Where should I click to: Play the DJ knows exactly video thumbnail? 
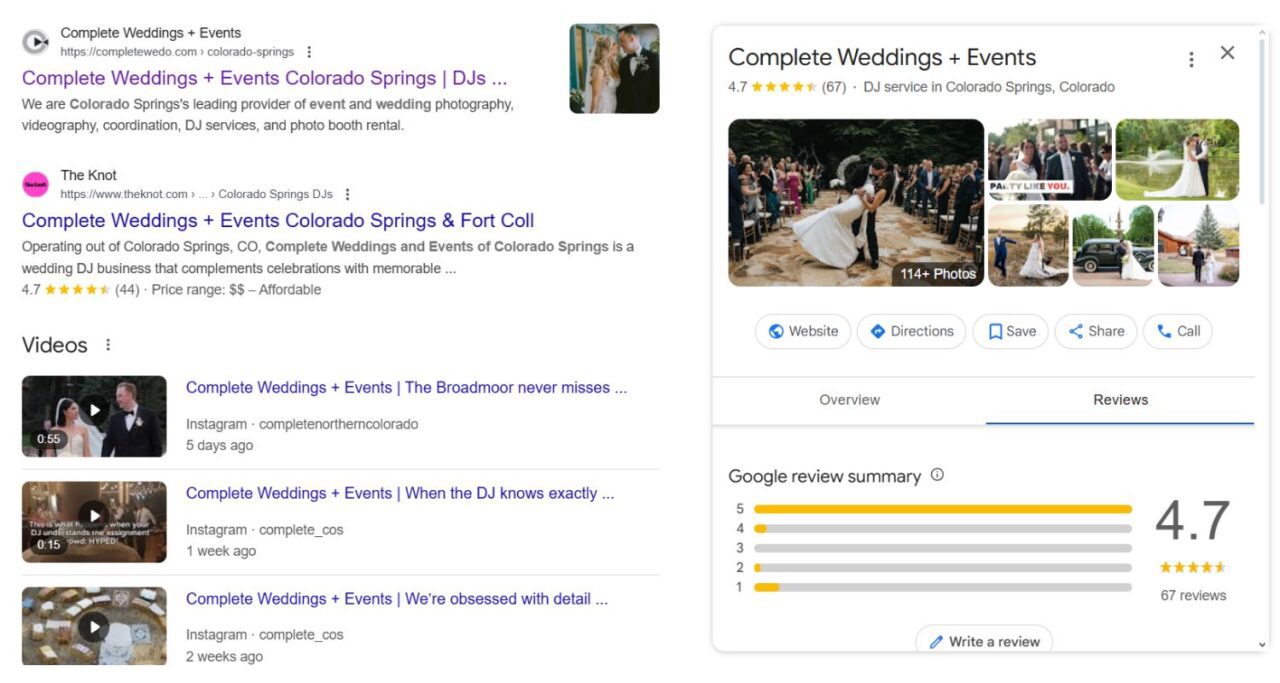[94, 522]
